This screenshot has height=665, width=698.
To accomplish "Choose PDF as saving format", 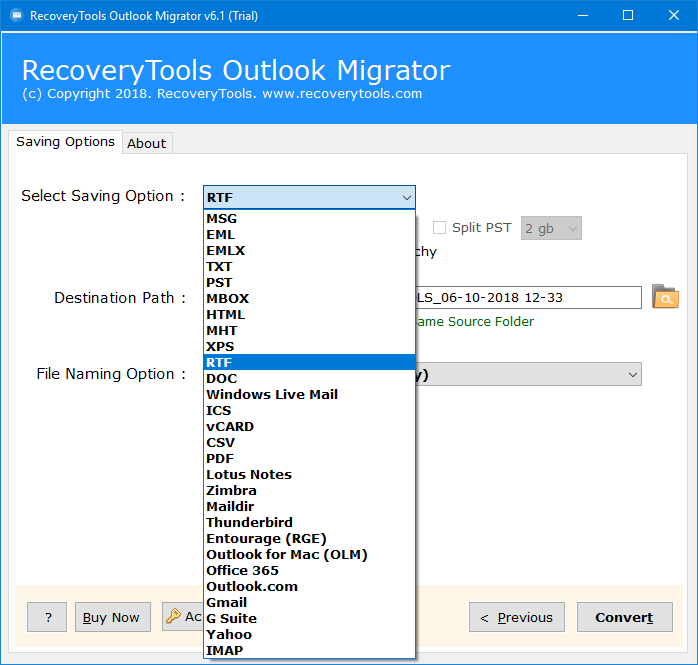I will tap(309, 458).
